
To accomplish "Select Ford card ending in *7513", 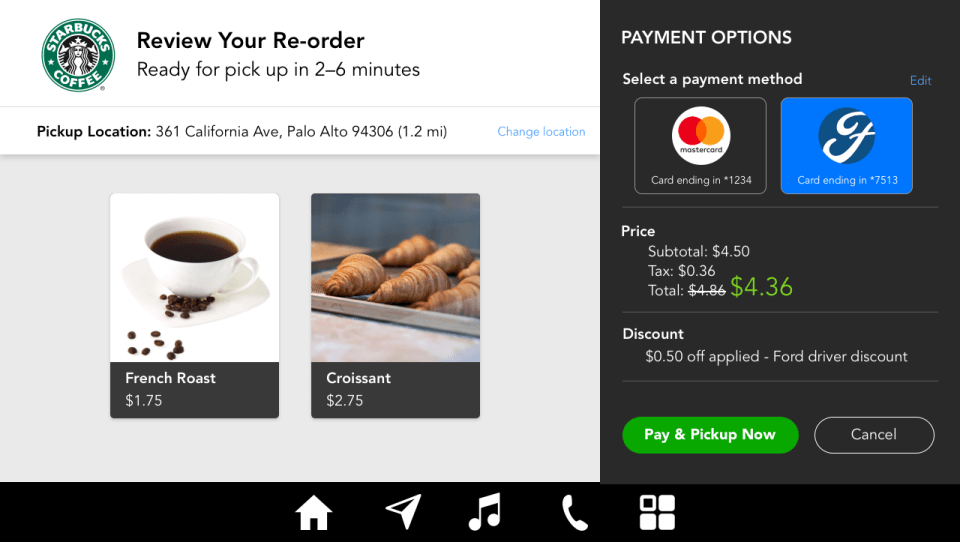I will 846,145.
